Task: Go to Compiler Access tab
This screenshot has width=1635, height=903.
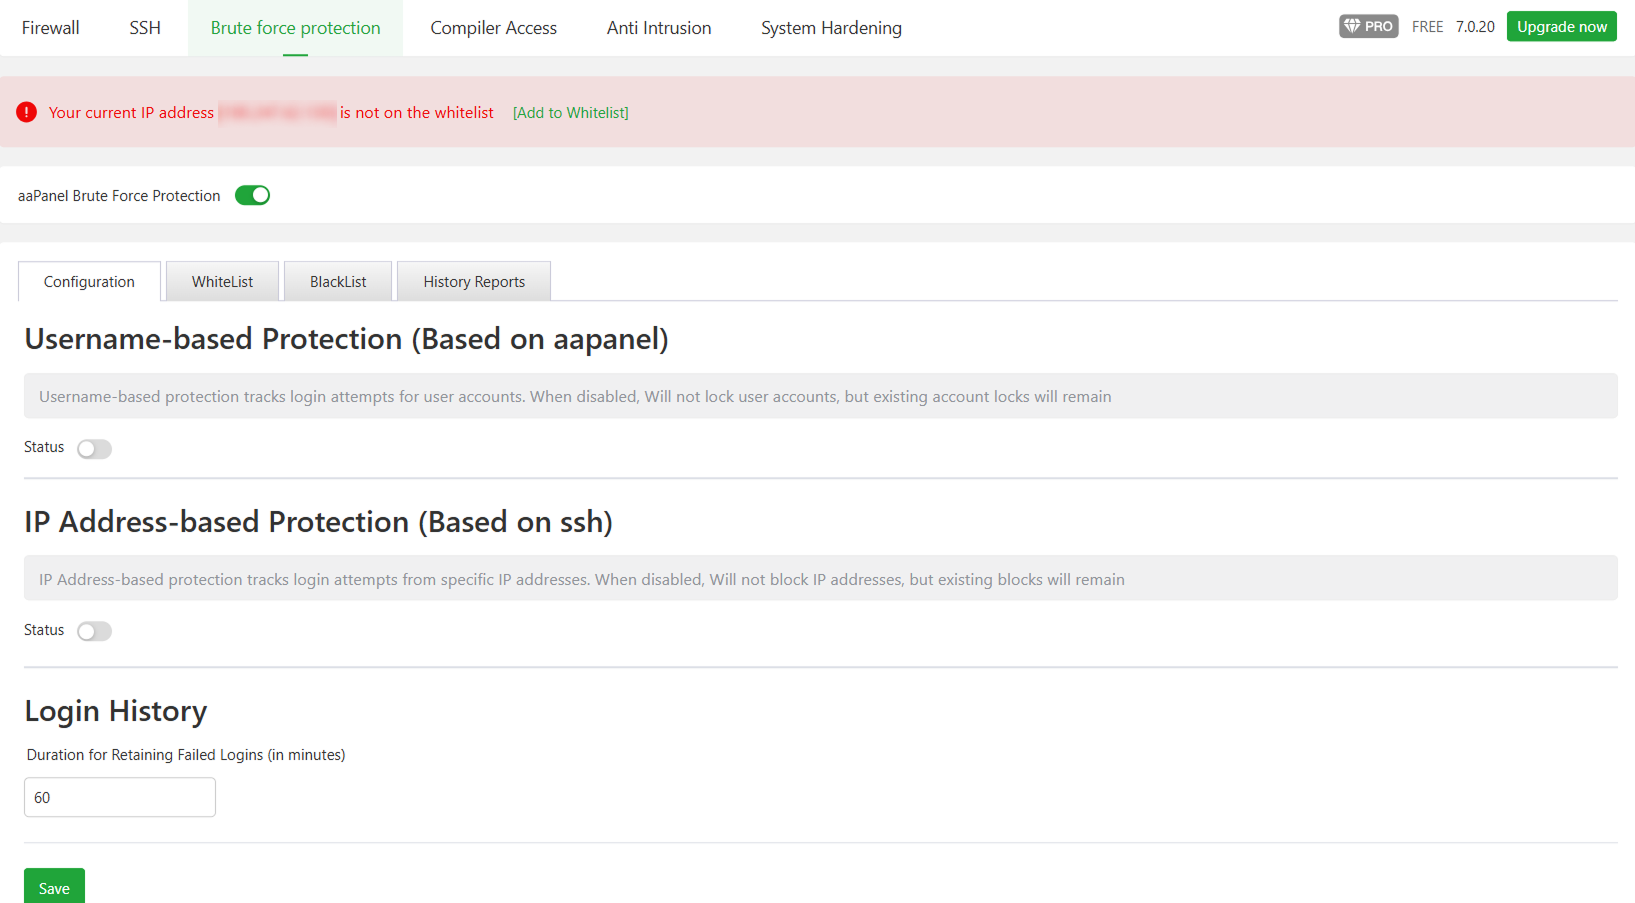Action: (x=493, y=28)
